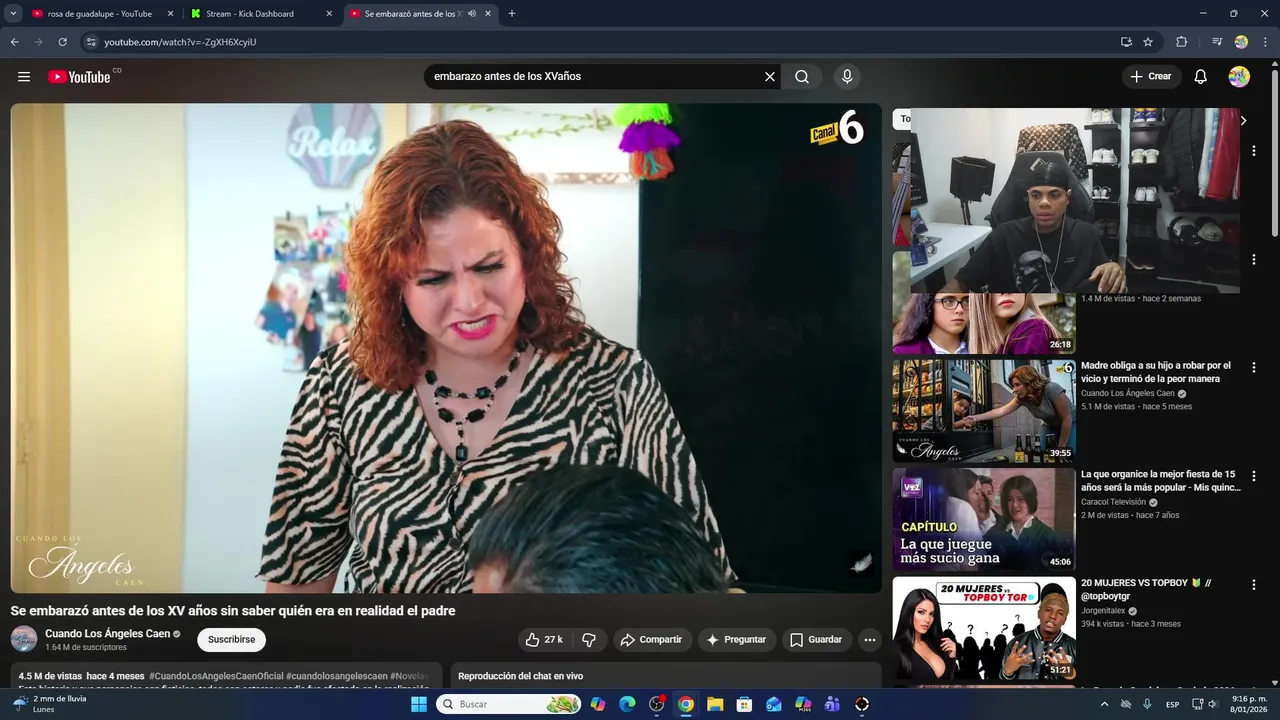
Task: Click the Compartir share button
Action: tap(651, 640)
